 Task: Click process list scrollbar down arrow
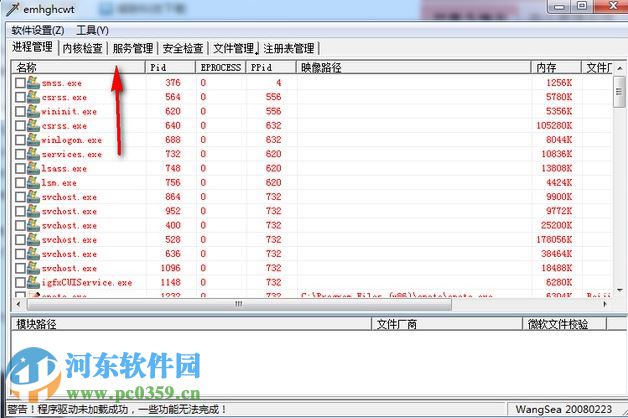coord(620,290)
